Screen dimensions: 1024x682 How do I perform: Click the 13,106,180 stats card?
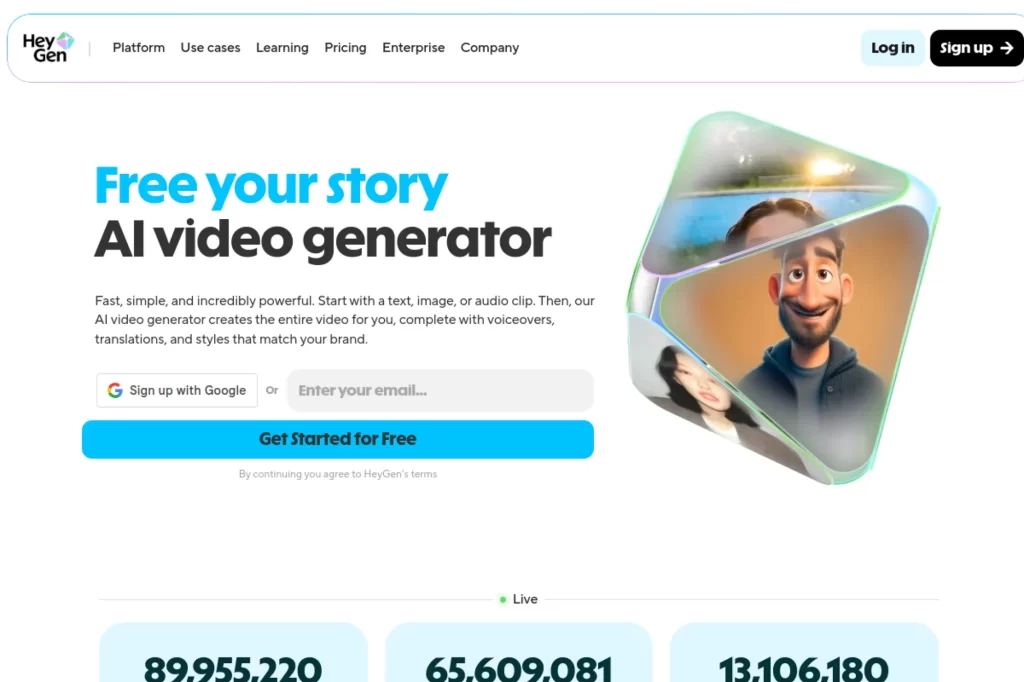[804, 653]
